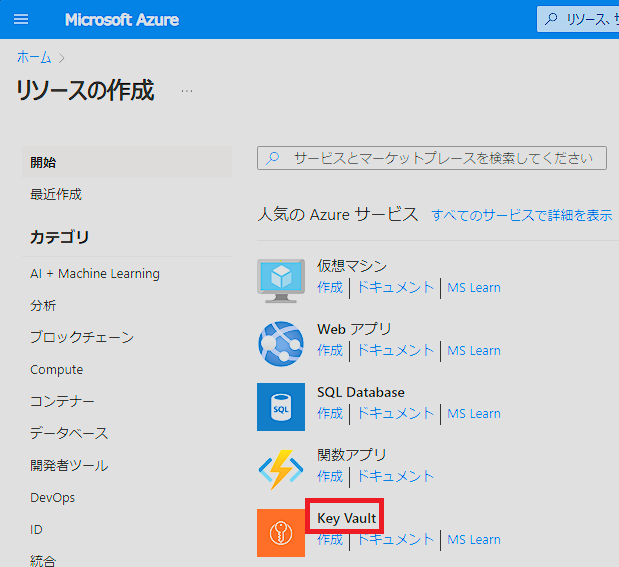Open the ID category

pos(36,529)
